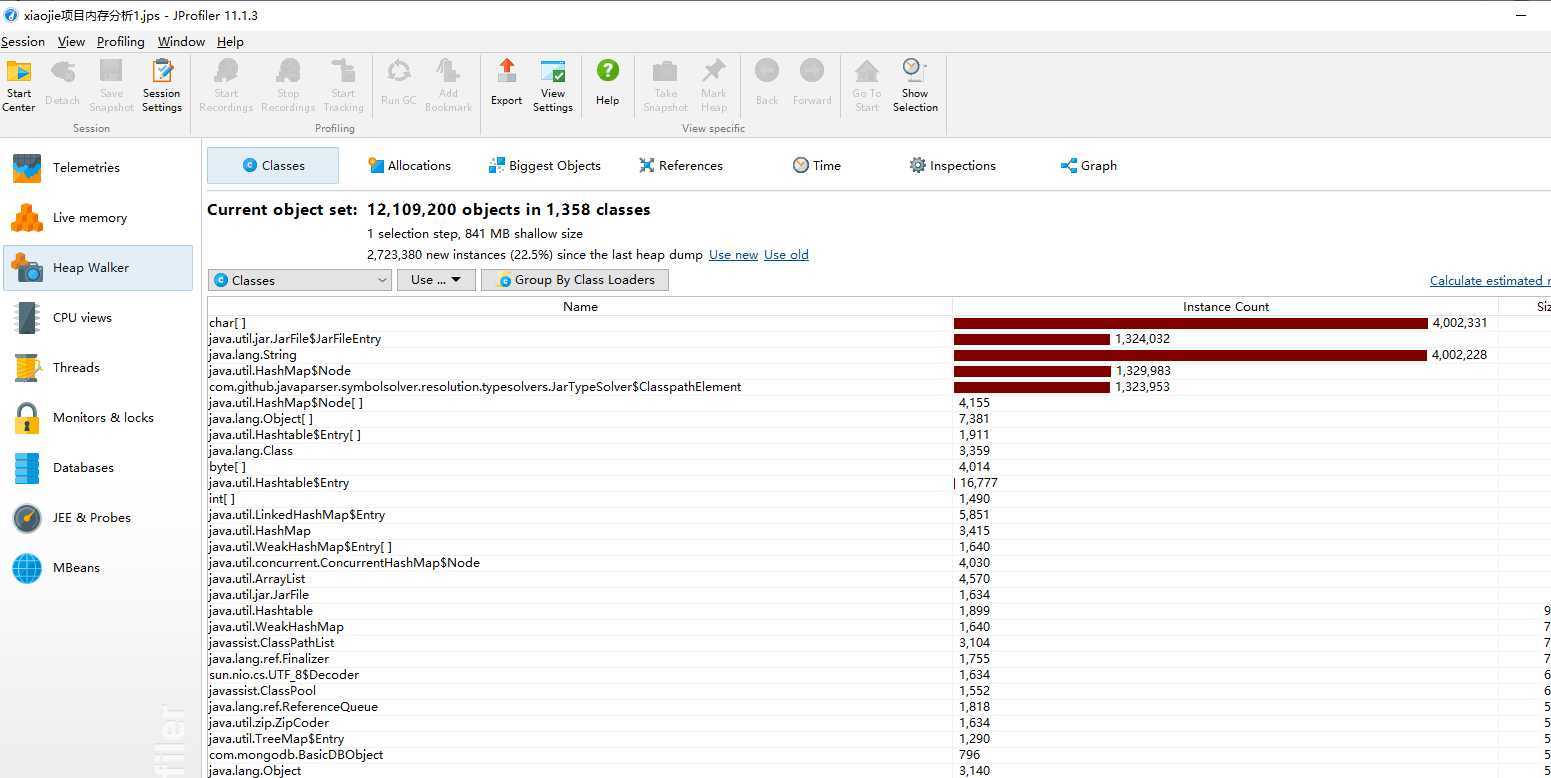Open Live memory in the sidebar

coord(98,218)
